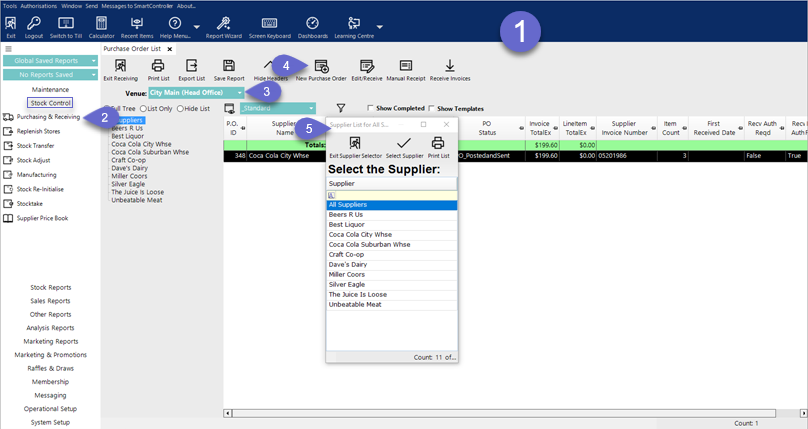This screenshot has width=808, height=429.
Task: Choose the Hide List radio option
Action: point(180,108)
